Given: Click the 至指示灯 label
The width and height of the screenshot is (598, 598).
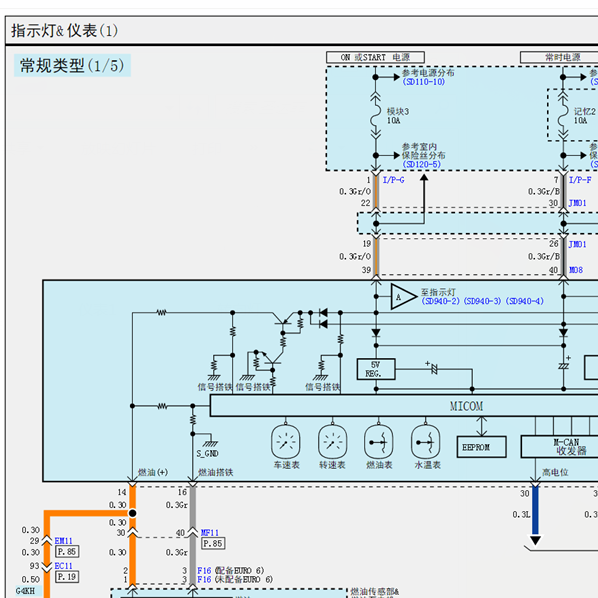Looking at the screenshot, I should point(438,292).
